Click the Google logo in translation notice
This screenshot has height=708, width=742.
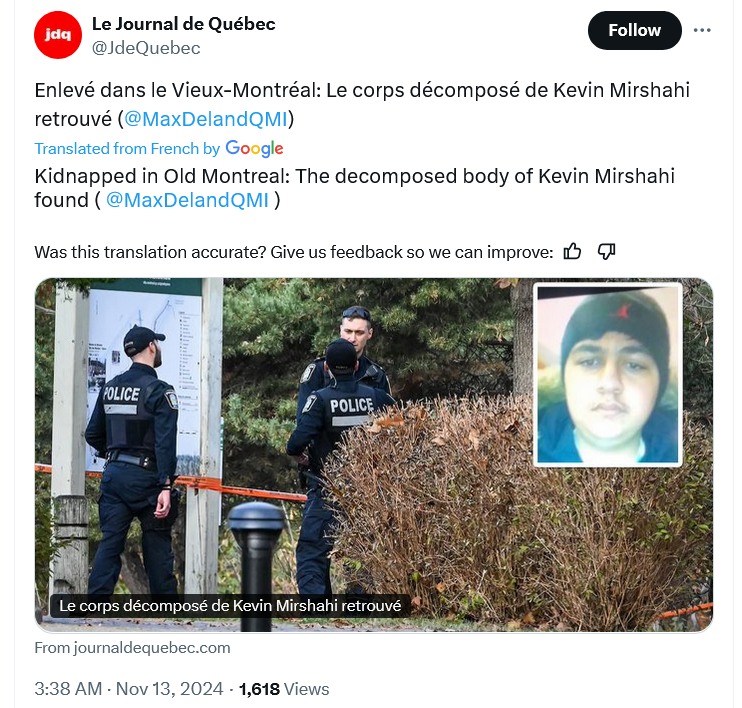click(255, 149)
